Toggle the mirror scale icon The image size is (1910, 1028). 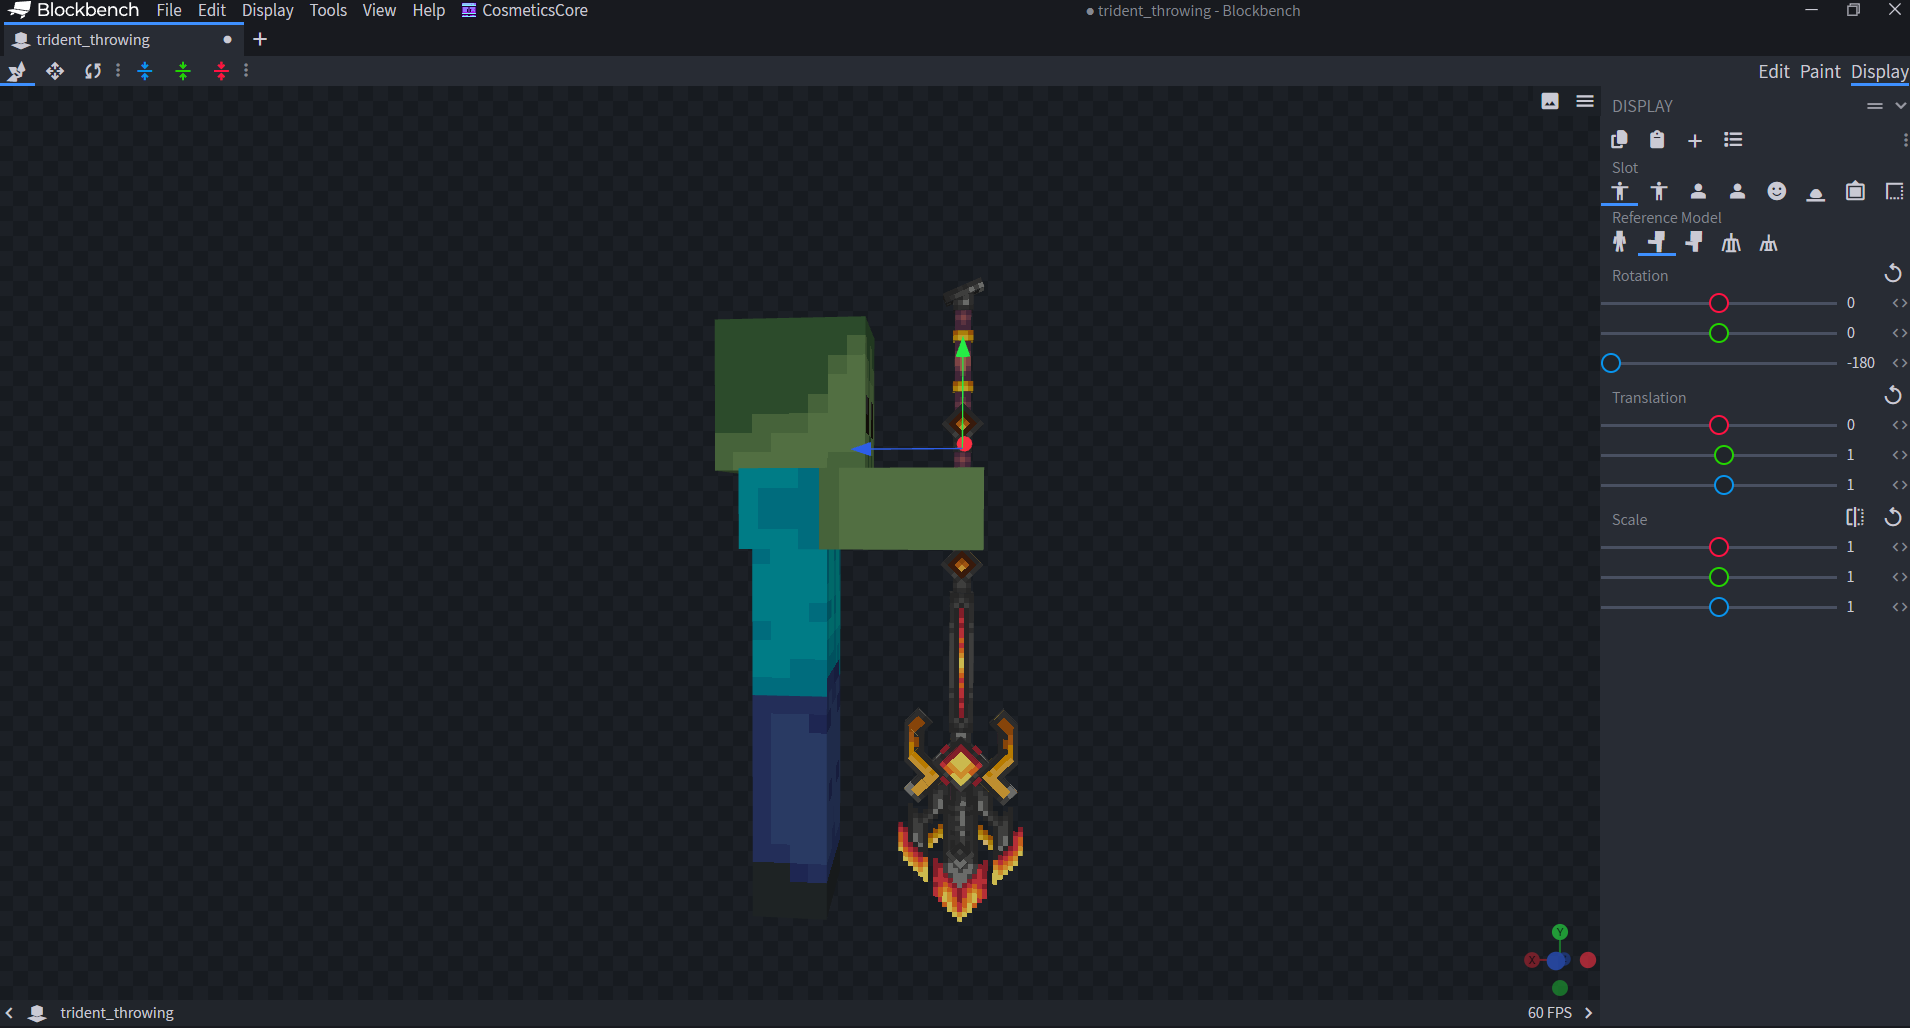click(1855, 517)
